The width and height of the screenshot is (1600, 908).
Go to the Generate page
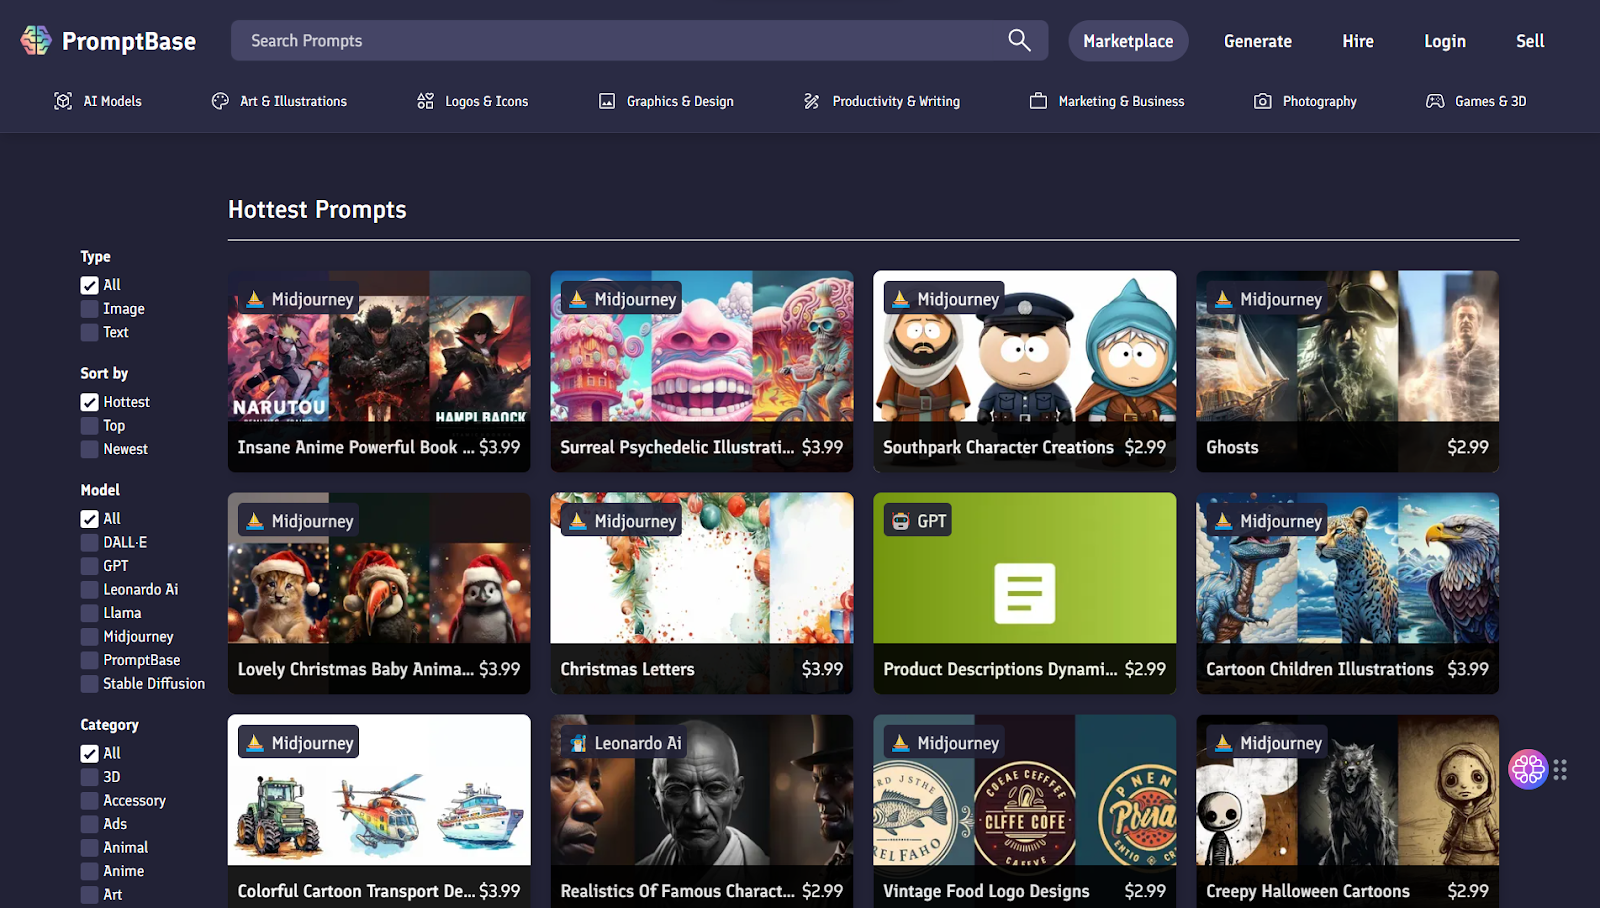pos(1258,41)
